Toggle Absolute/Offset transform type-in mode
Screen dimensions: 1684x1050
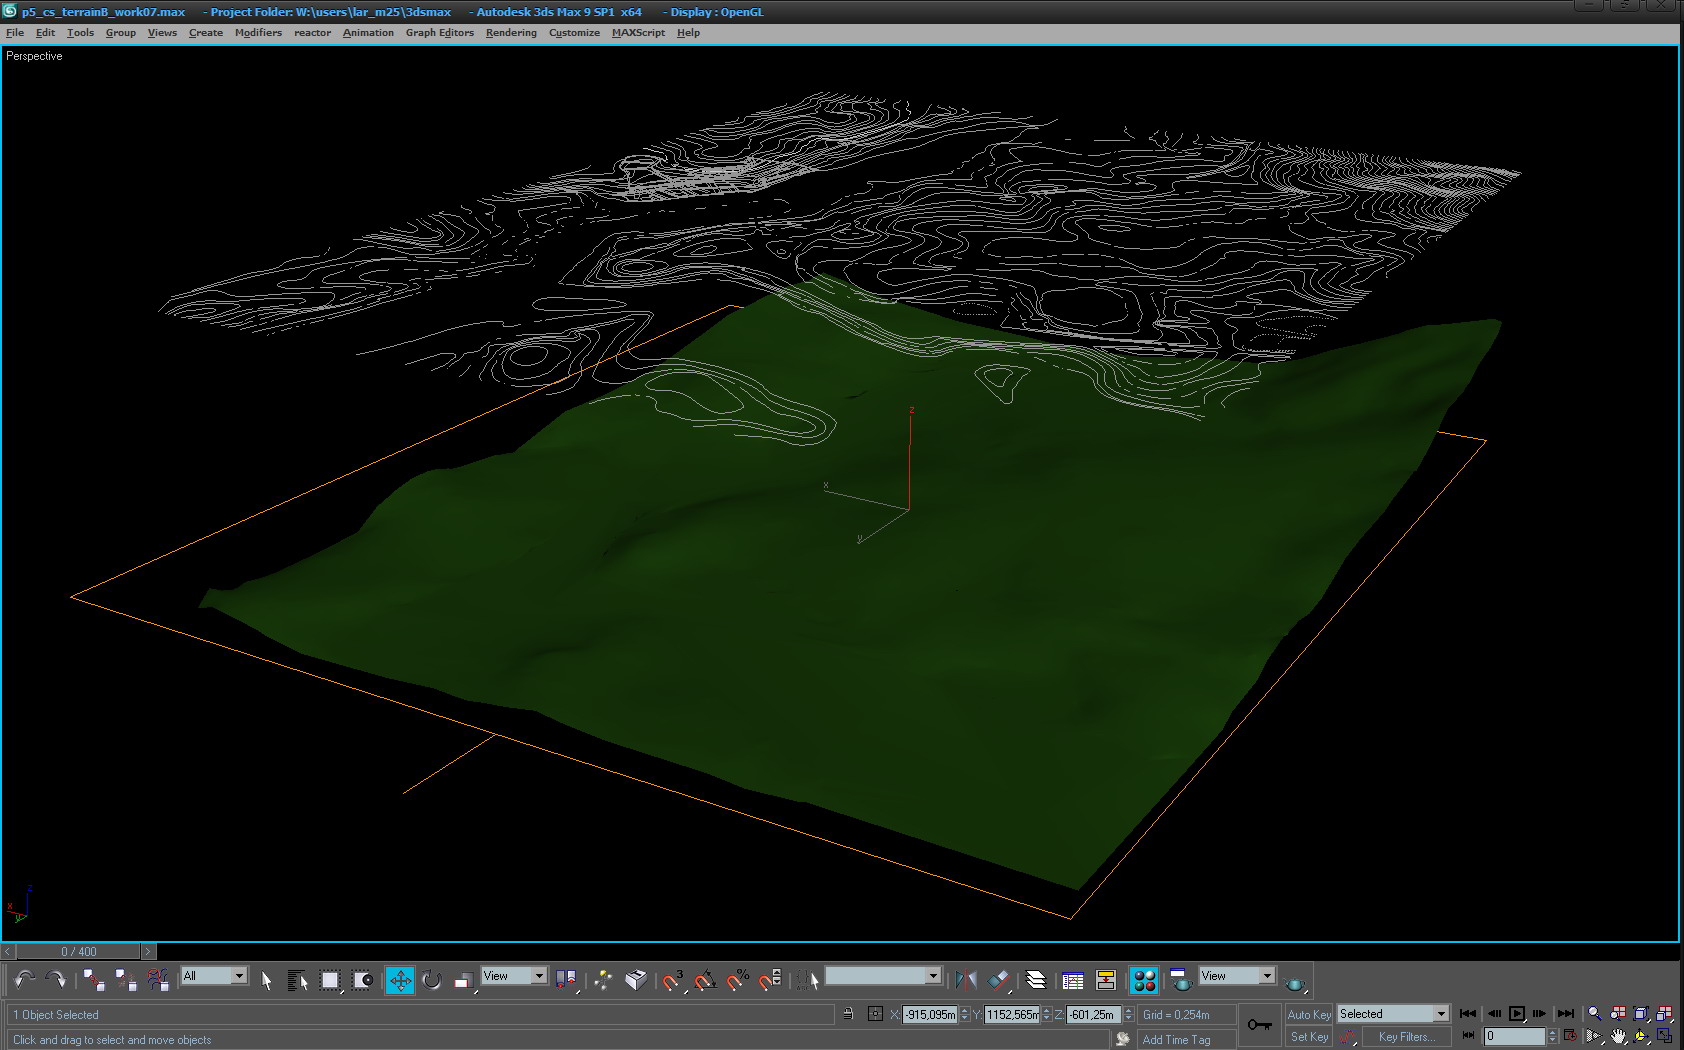coord(875,1014)
